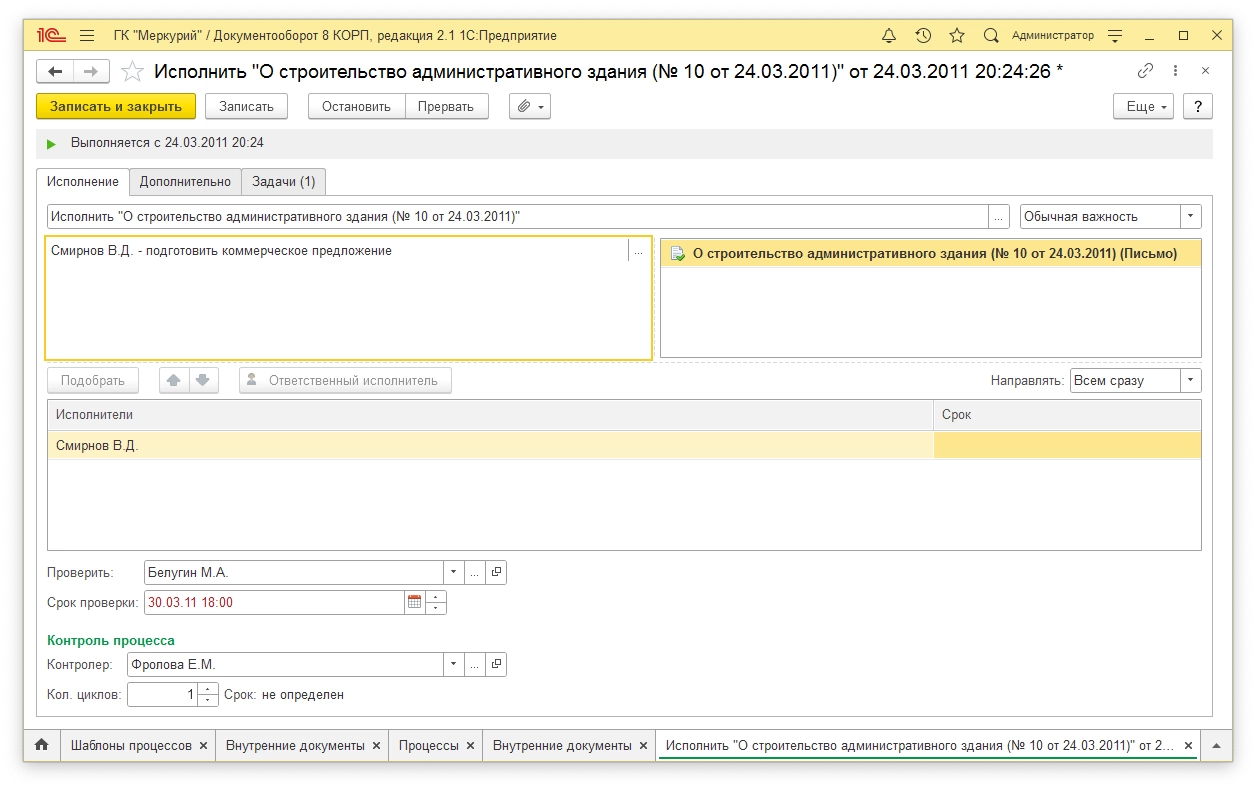
Task: Move executor up arrow button
Action: (x=174, y=380)
